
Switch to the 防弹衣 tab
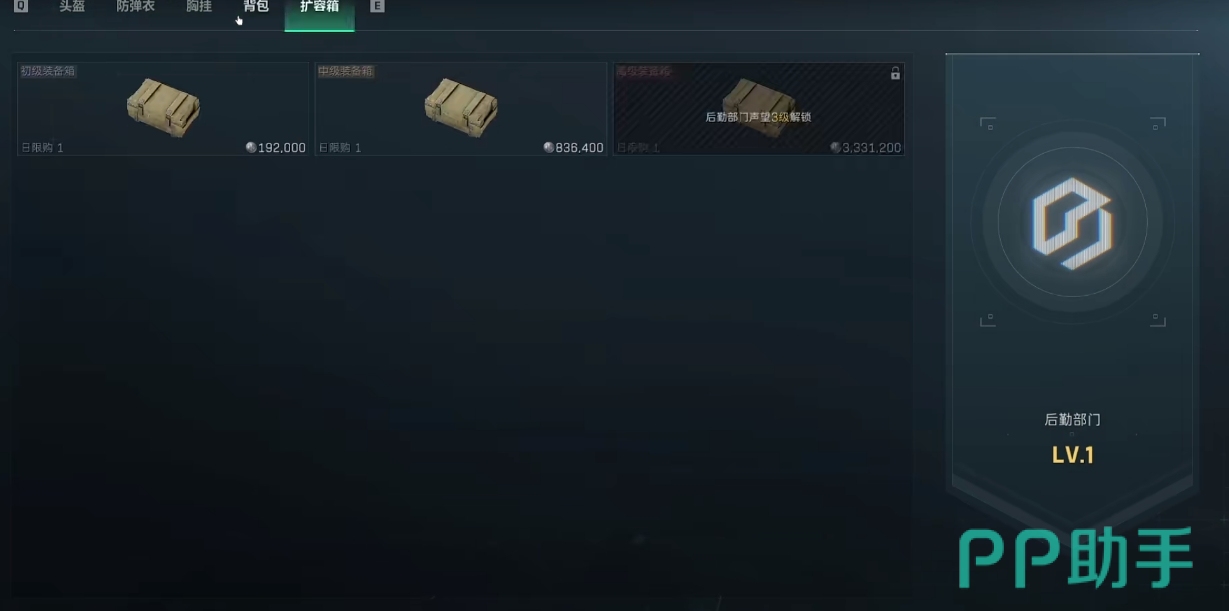pos(136,6)
